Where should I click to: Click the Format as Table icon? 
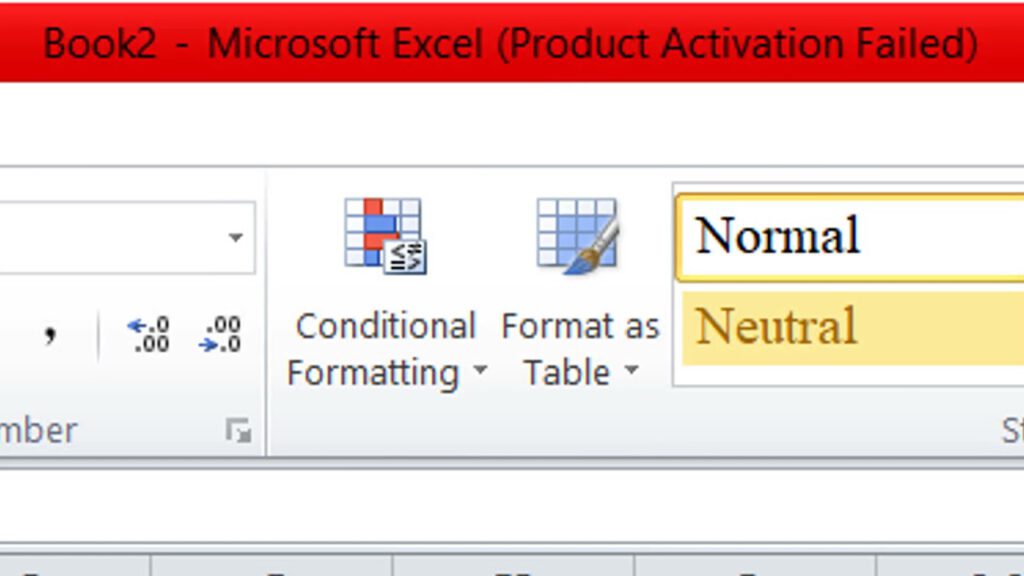pos(577,235)
